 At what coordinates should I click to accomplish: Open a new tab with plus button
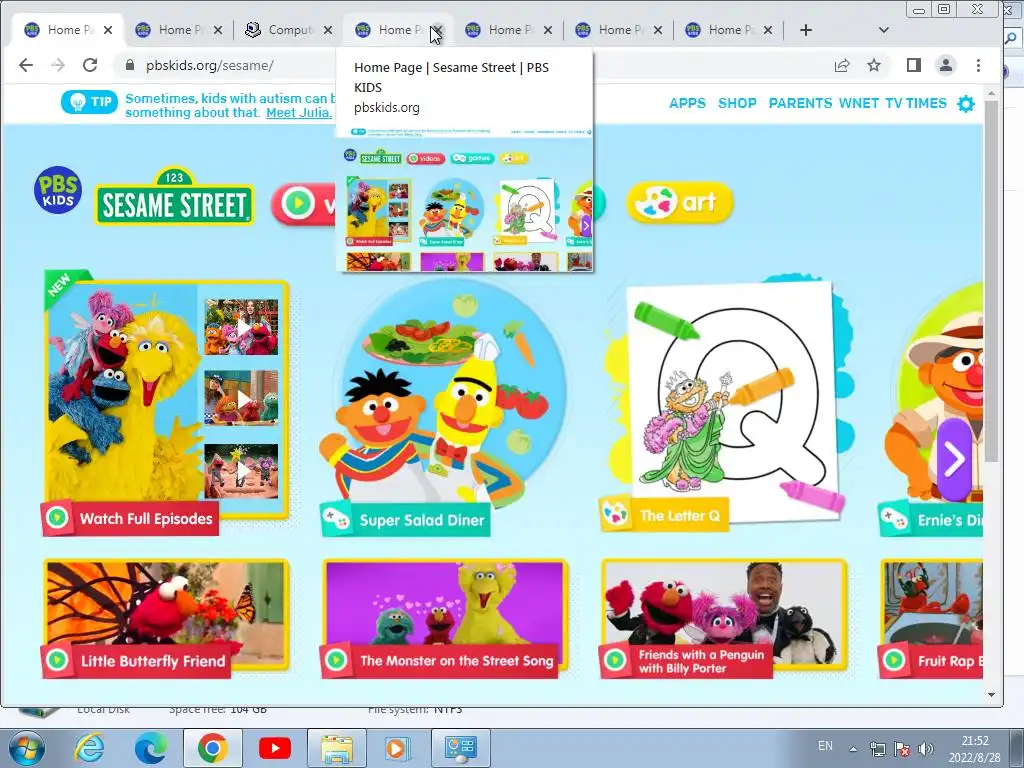point(806,30)
